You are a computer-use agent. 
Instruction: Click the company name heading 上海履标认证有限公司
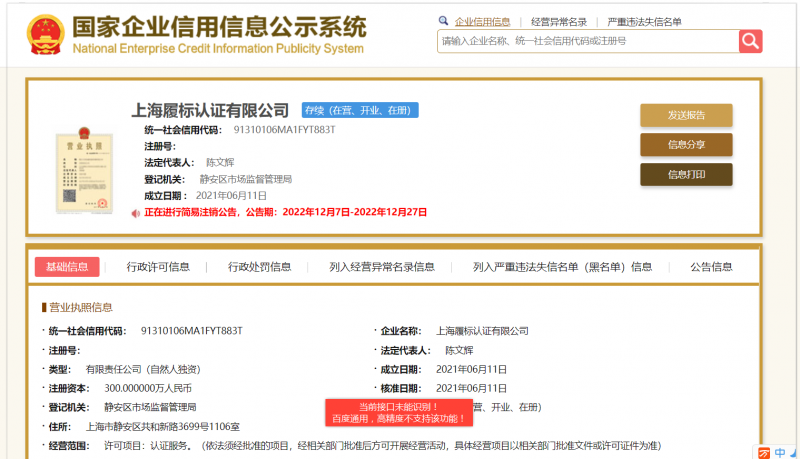pyautogui.click(x=210, y=110)
